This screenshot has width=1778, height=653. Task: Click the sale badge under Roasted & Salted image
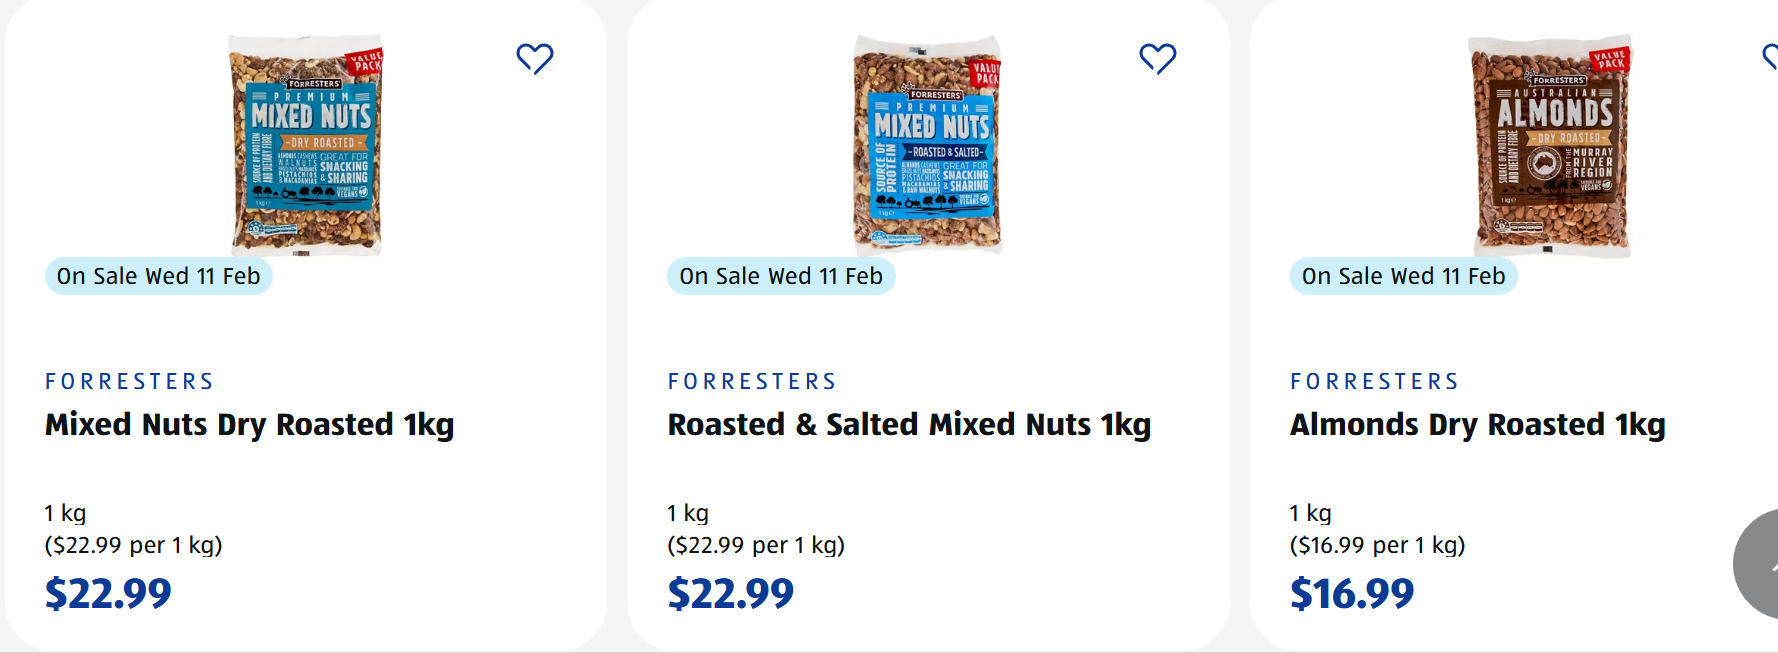click(781, 276)
